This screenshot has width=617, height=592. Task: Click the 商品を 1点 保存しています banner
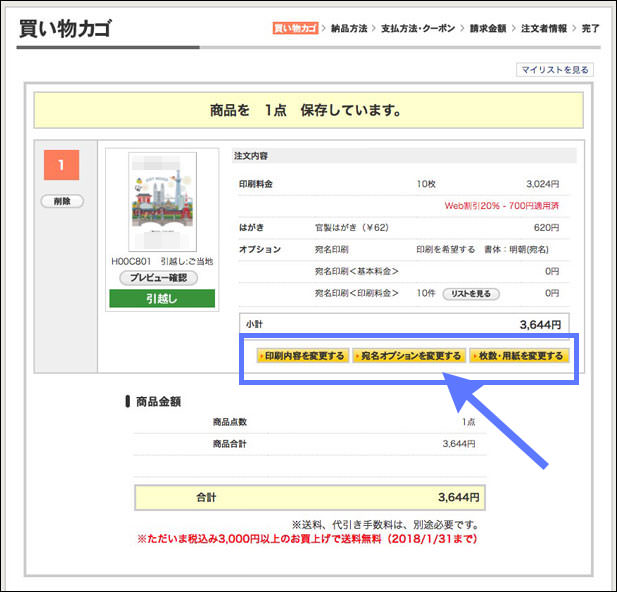(x=308, y=110)
